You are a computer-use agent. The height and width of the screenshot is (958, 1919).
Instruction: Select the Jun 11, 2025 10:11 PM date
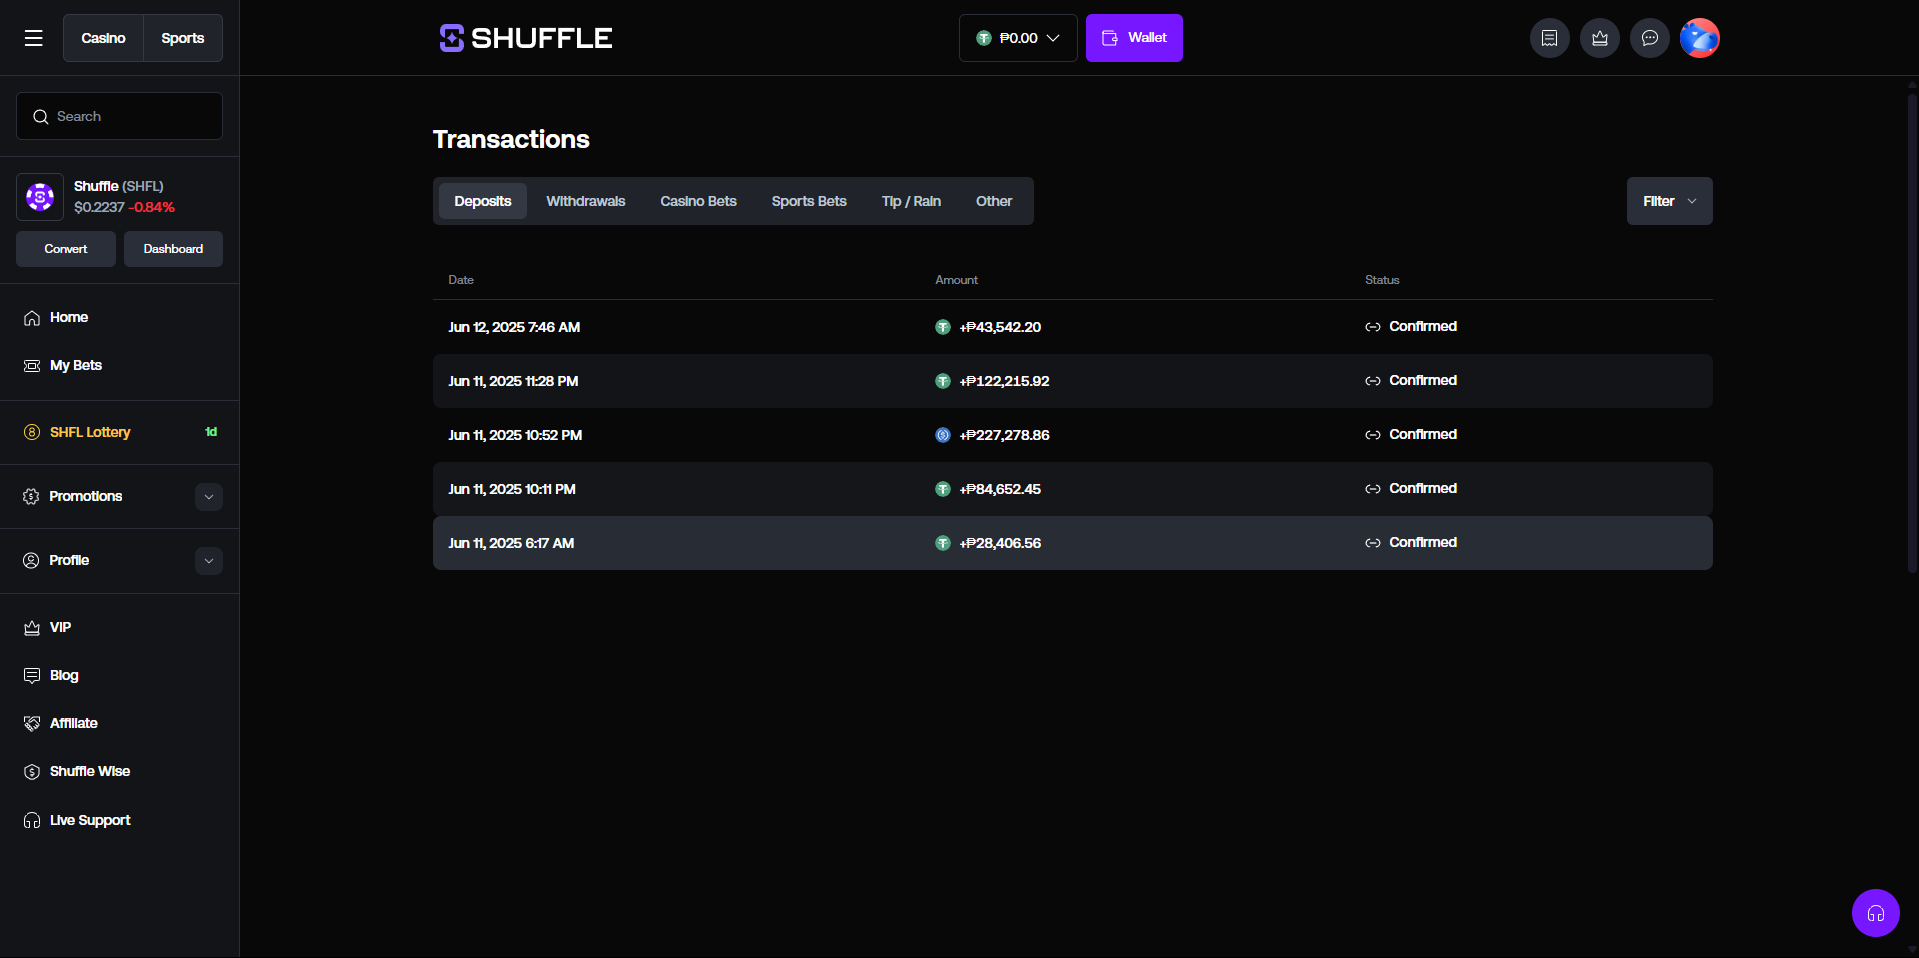[512, 489]
